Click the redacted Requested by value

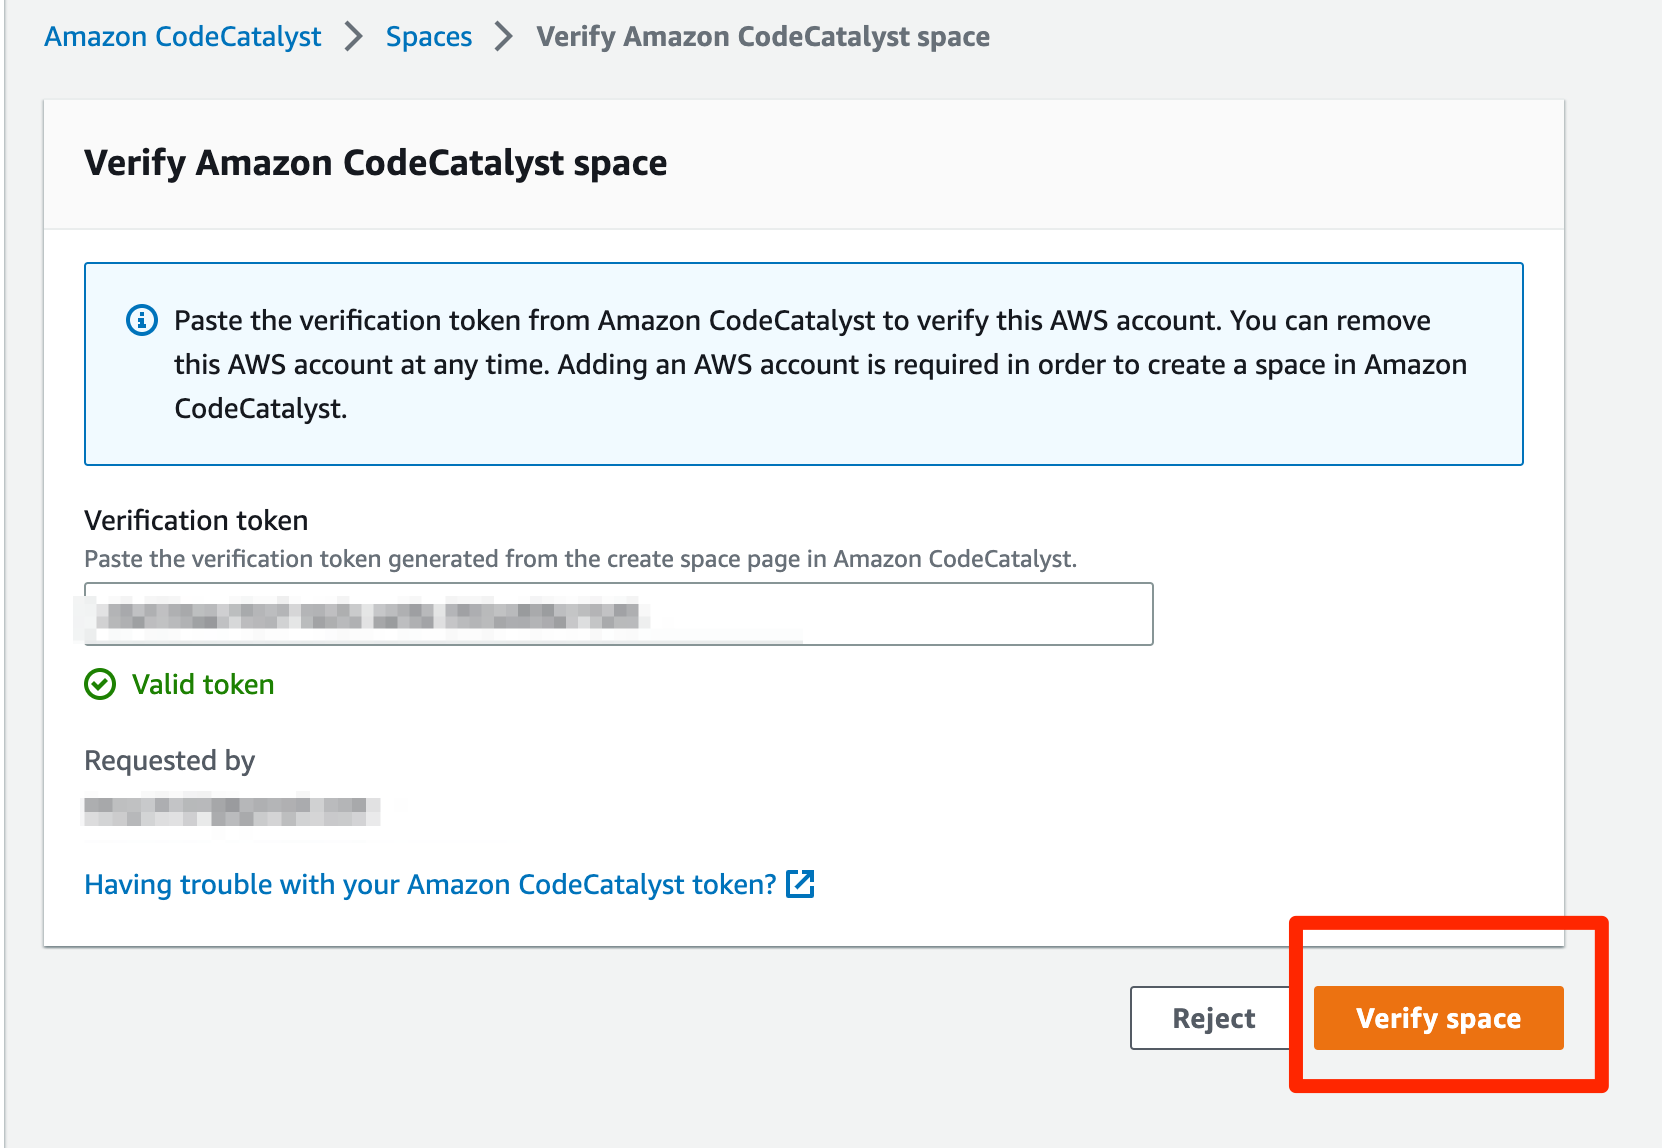[230, 812]
